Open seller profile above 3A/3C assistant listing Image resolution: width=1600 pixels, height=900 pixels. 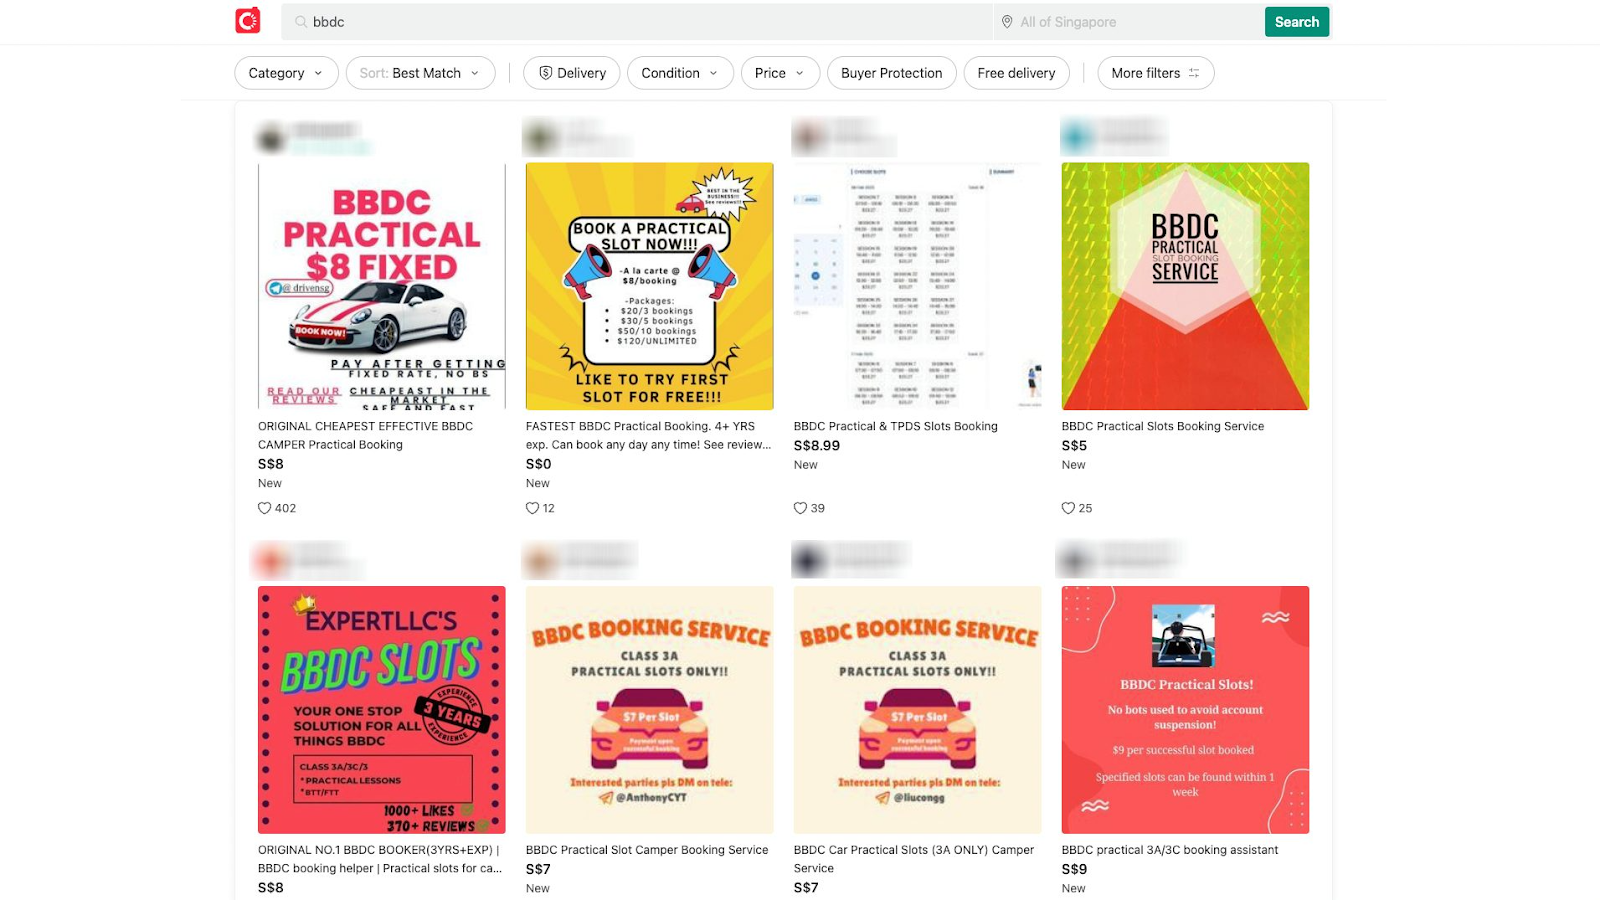pos(1122,561)
